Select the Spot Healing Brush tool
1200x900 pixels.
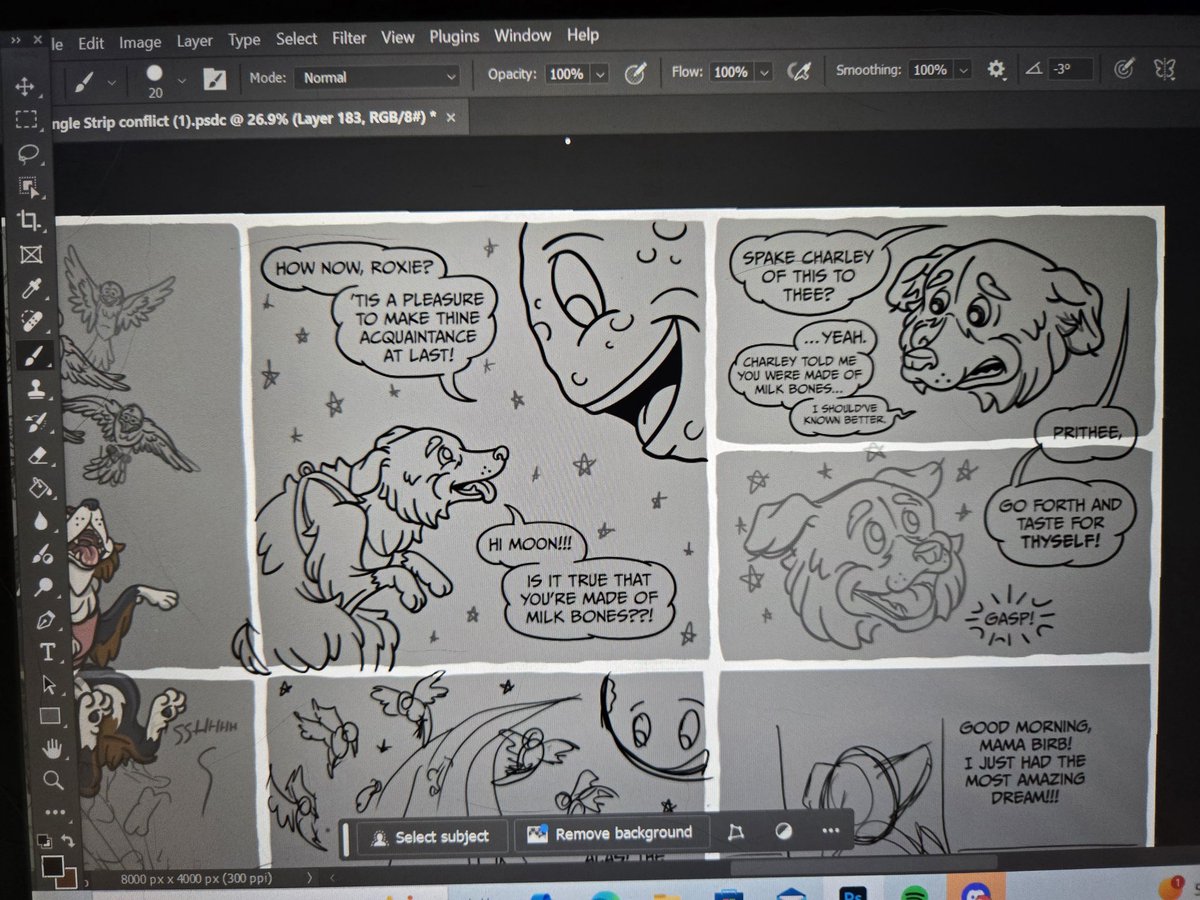point(31,322)
